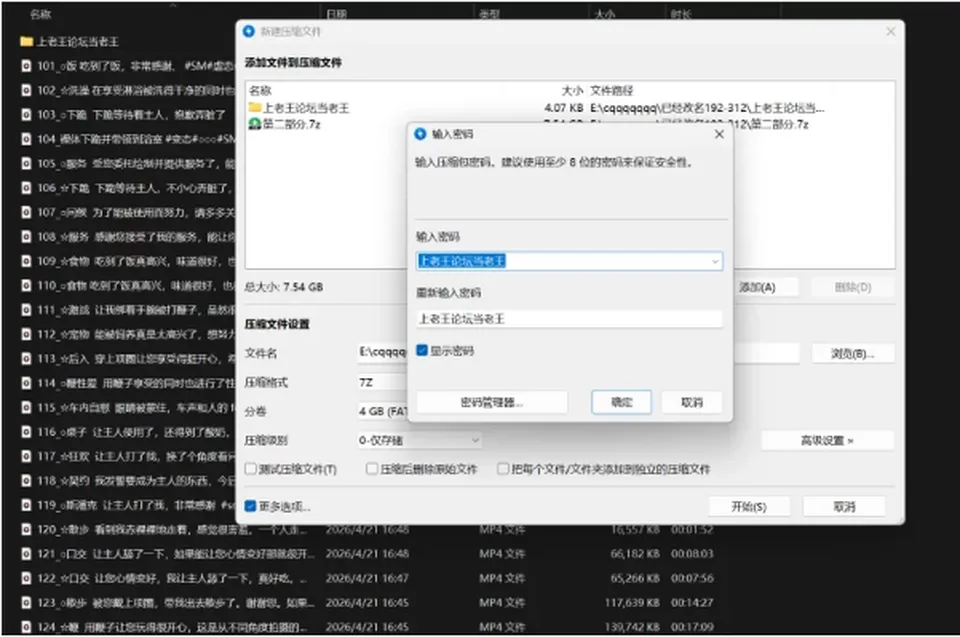Image resolution: width=960 pixels, height=637 pixels.
Task: Check the separate-archive-per-file/folder (独立的压缩文件) option
Action: [503, 469]
